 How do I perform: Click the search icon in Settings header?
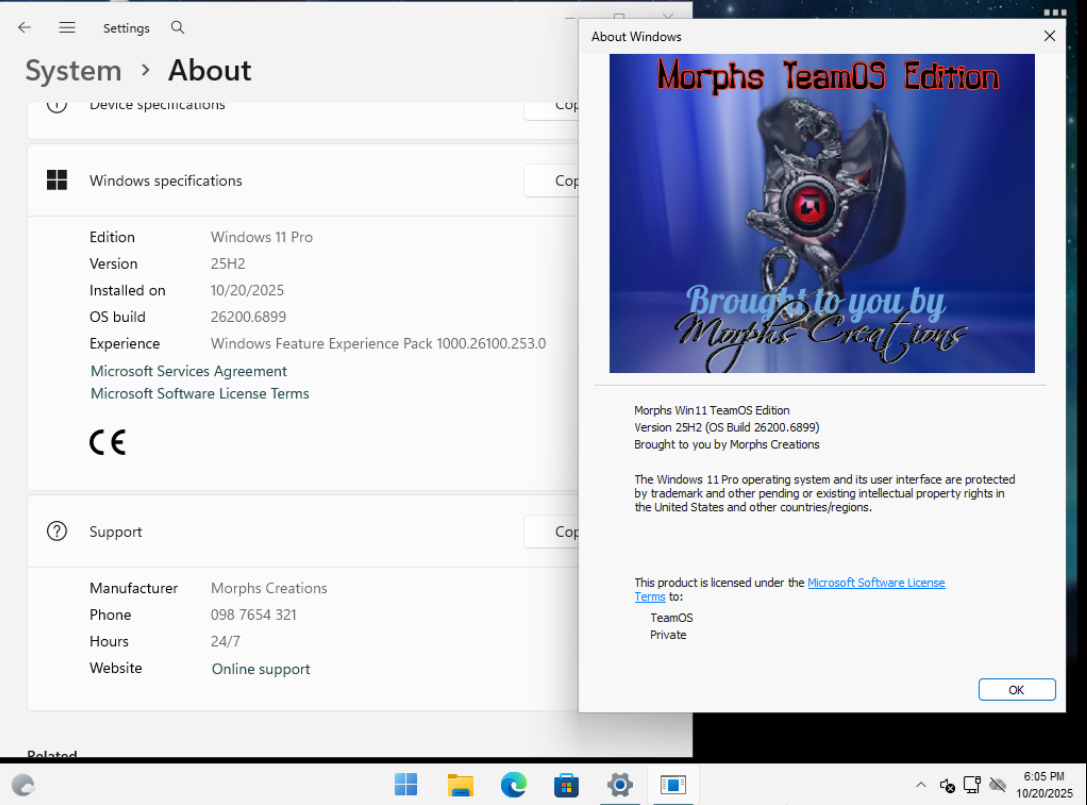pyautogui.click(x=177, y=28)
